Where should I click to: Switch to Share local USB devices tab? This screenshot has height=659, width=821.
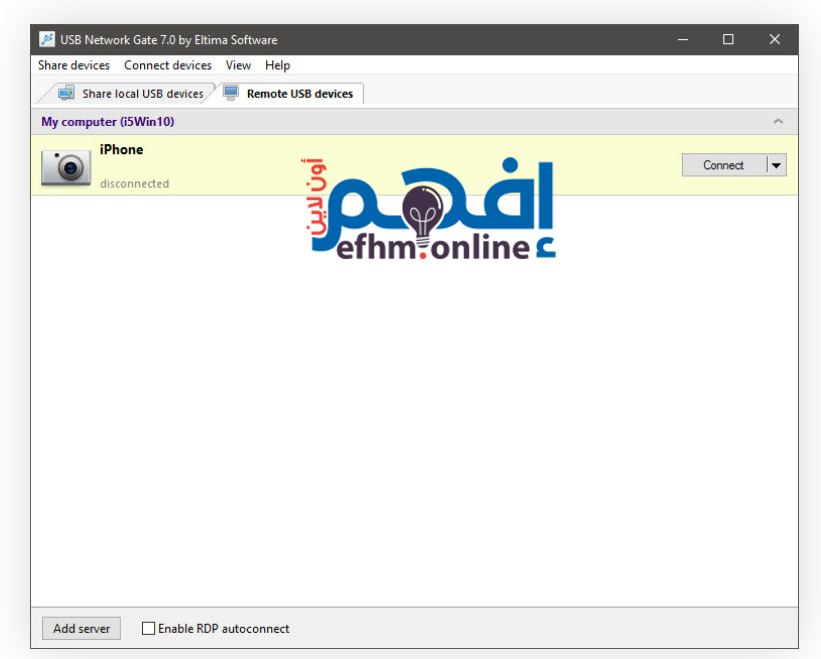tap(142, 94)
